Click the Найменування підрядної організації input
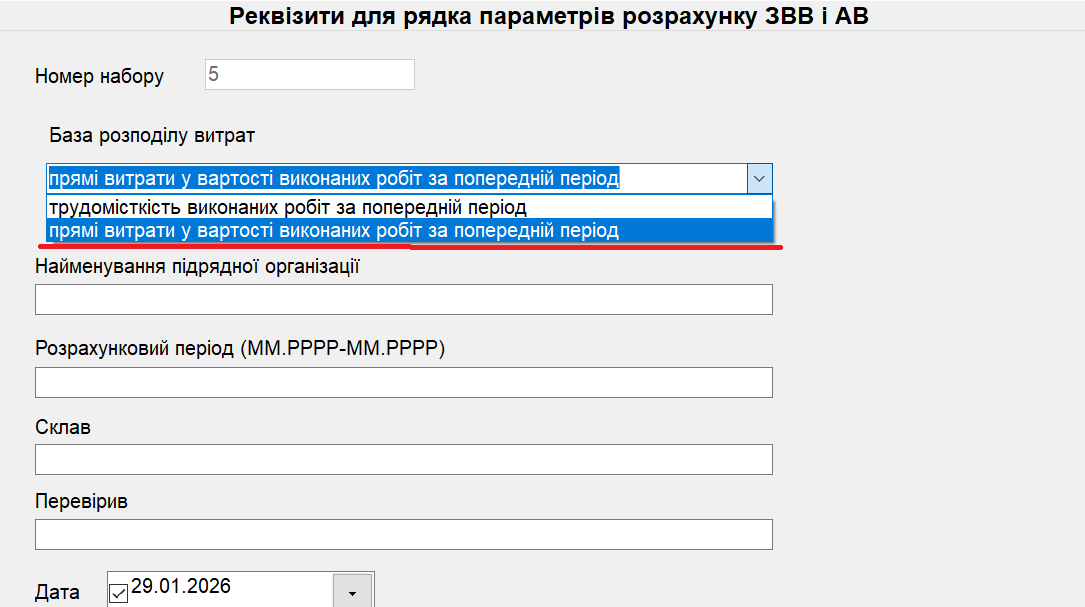 click(x=403, y=299)
